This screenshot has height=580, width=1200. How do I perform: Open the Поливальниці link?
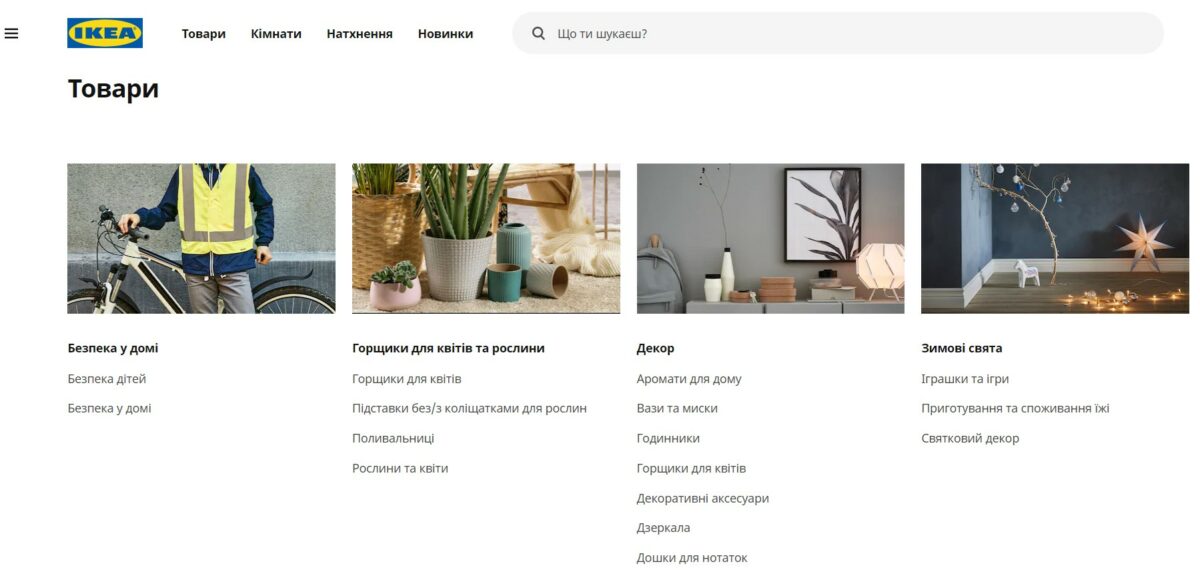[393, 438]
